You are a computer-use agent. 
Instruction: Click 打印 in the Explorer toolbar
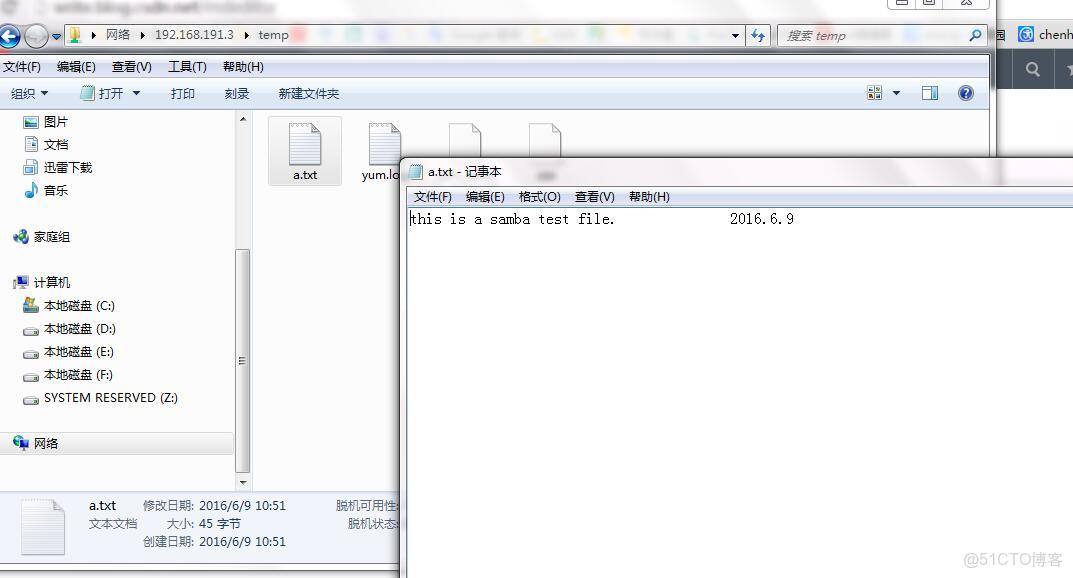coord(183,93)
